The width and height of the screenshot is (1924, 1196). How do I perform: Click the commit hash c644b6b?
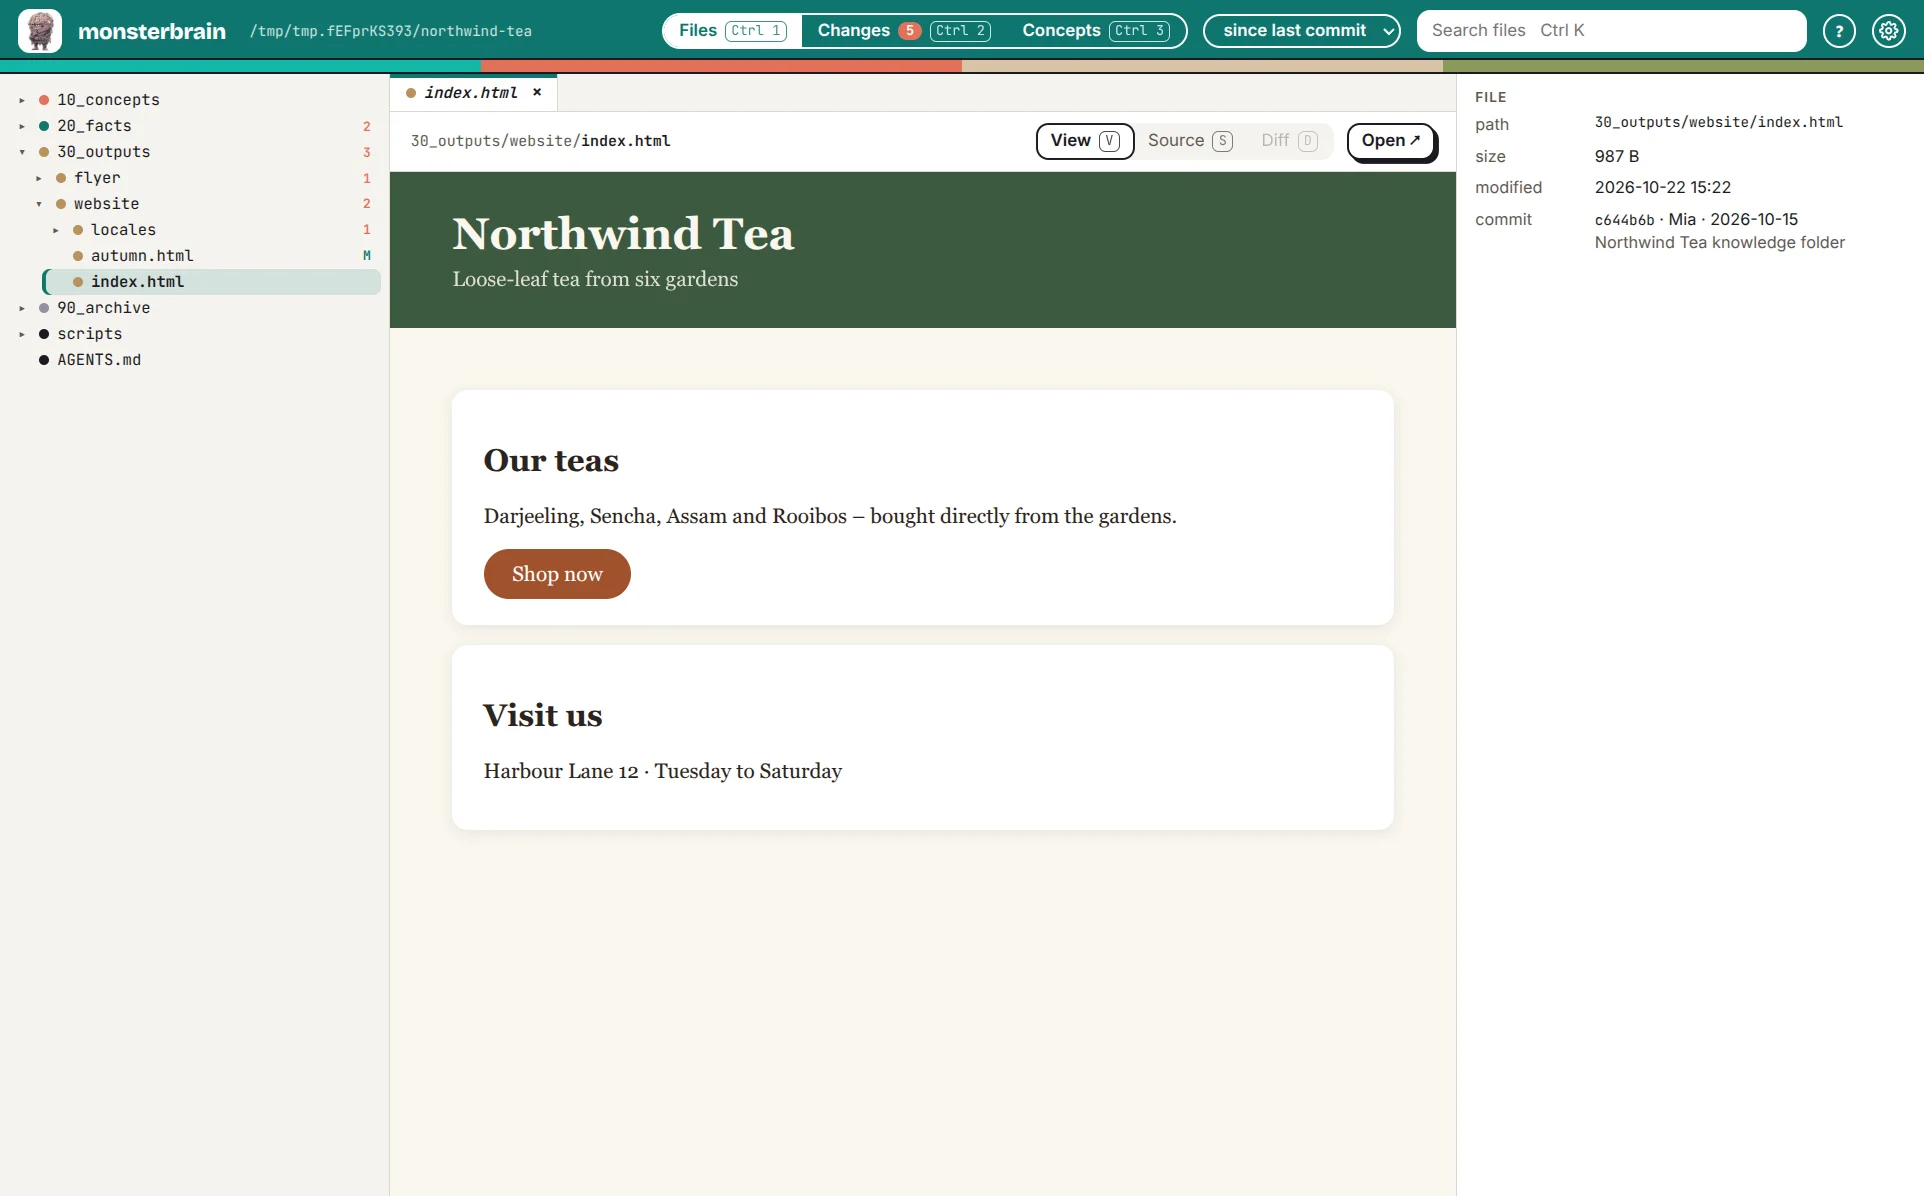[x=1624, y=220]
